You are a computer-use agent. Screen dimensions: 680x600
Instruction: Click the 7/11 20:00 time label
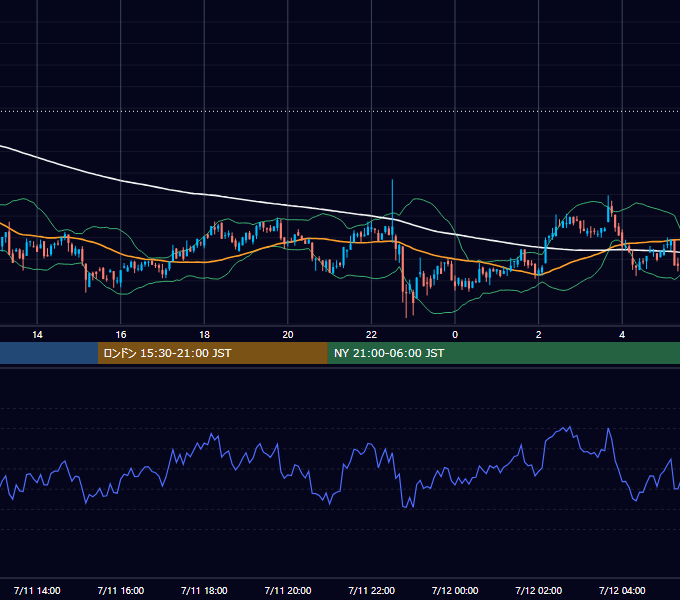point(288,590)
